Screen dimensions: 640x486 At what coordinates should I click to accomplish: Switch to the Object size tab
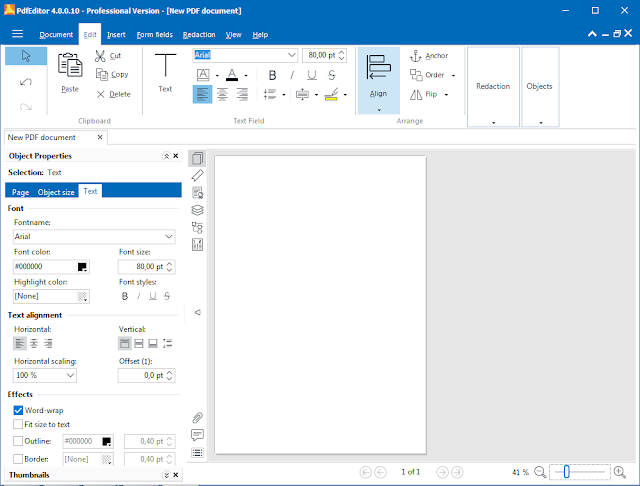tap(56, 192)
